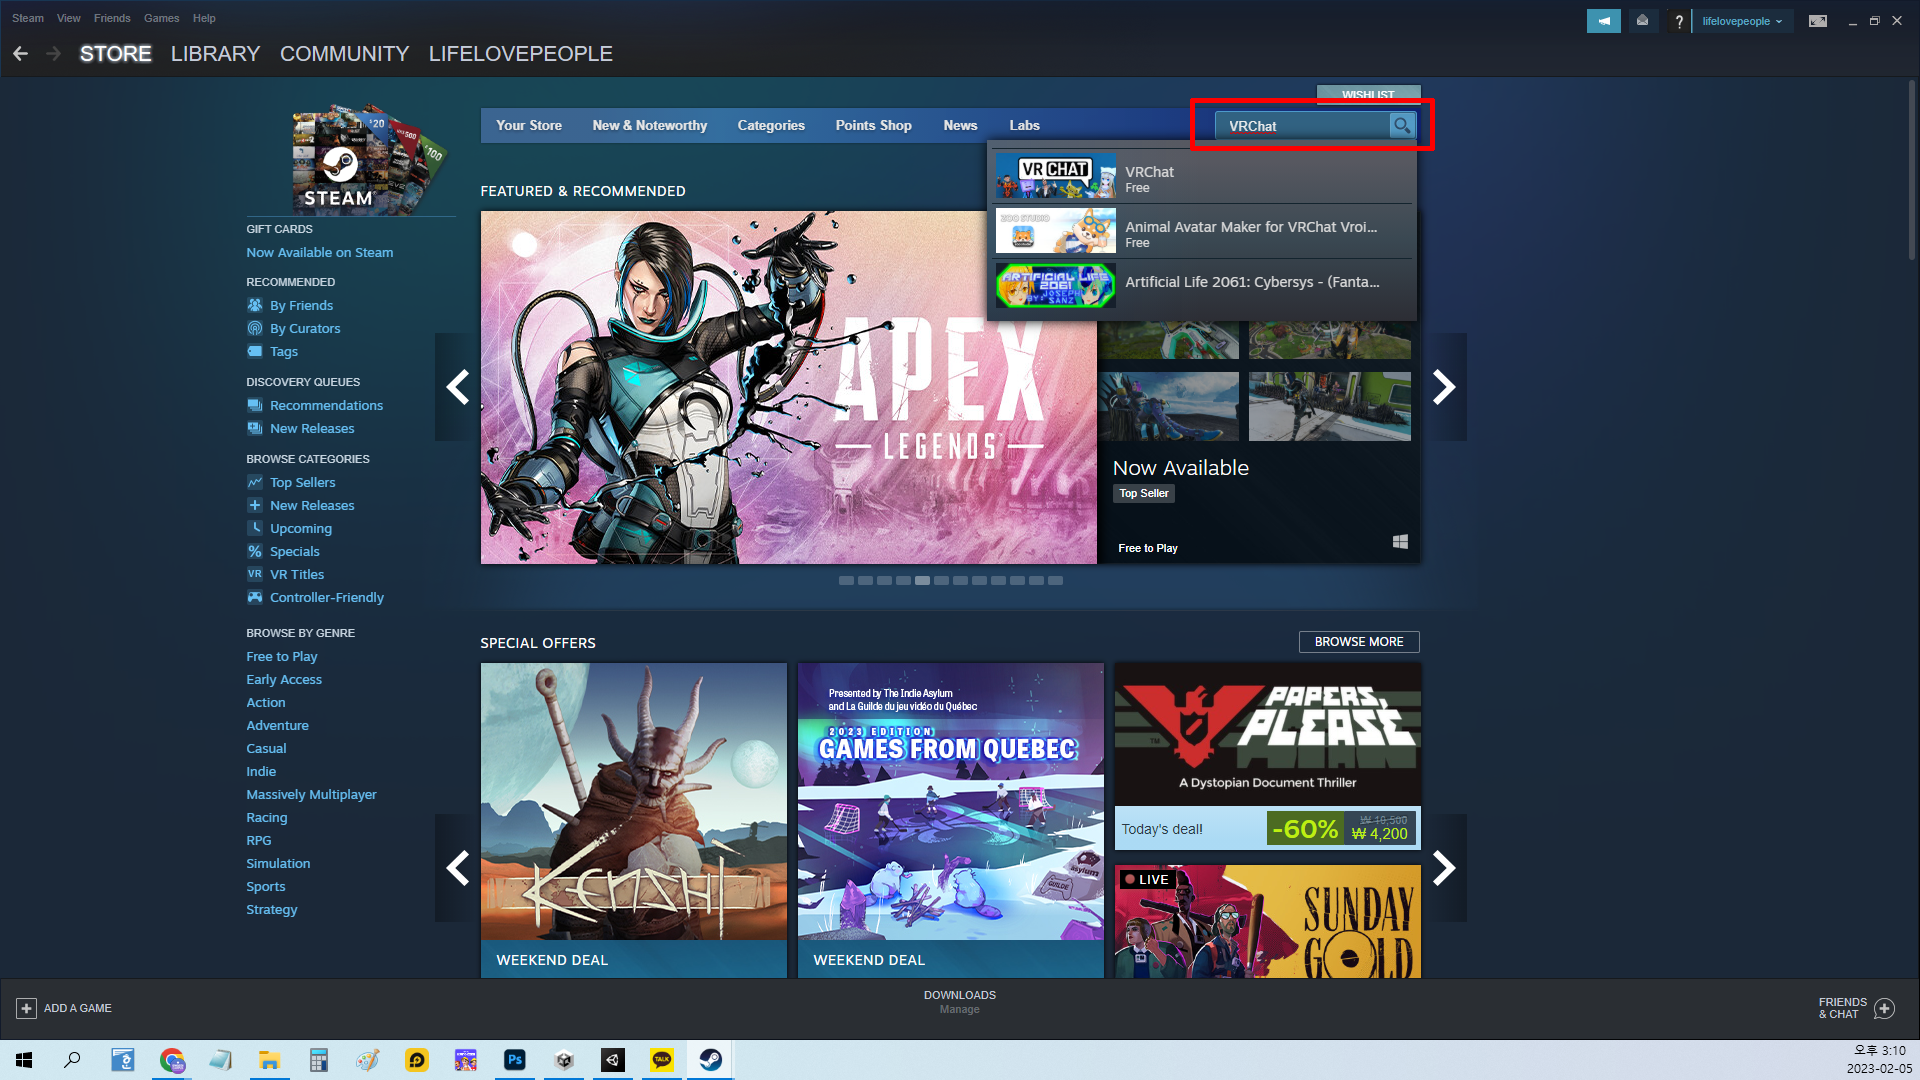
Task: Advance the featured carousel with the right arrow
Action: (1443, 387)
